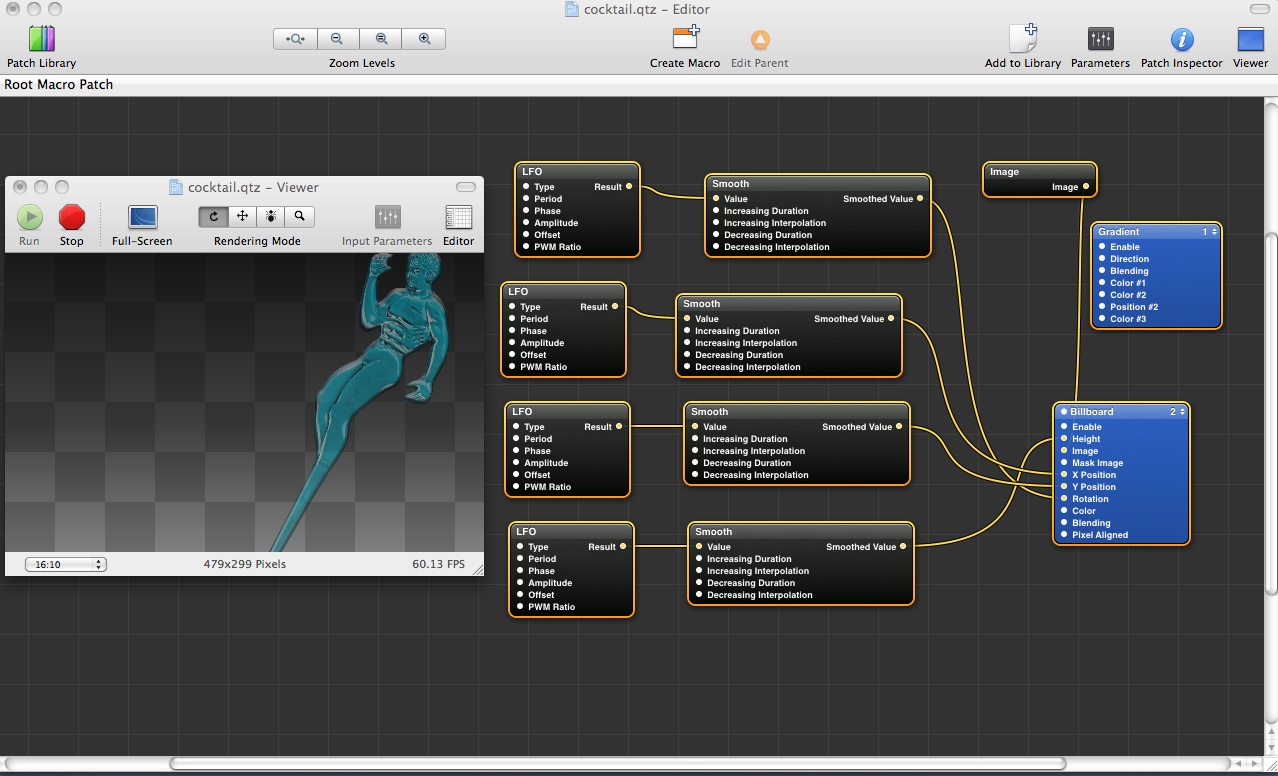Click the Editor toolbar toggle pill button
Image resolution: width=1278 pixels, height=776 pixels.
[1259, 9]
